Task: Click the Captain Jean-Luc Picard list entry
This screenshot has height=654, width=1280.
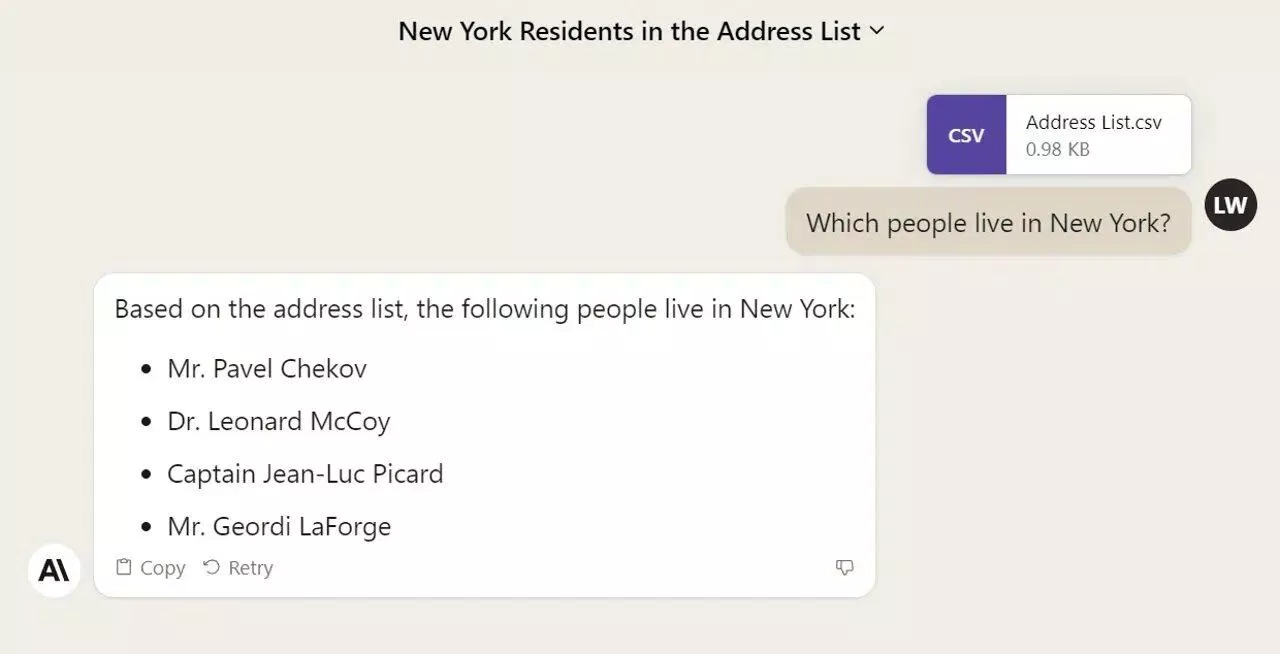Action: point(305,474)
